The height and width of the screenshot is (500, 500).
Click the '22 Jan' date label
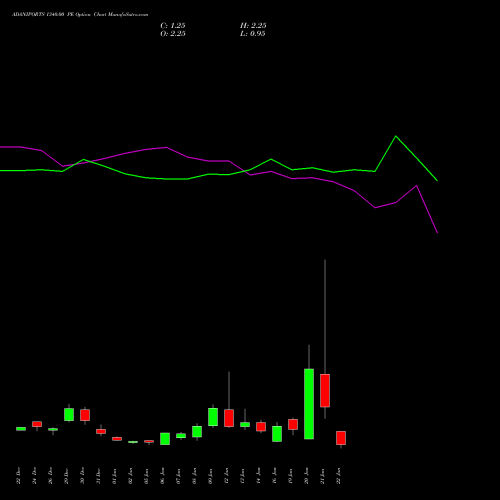coord(339,476)
